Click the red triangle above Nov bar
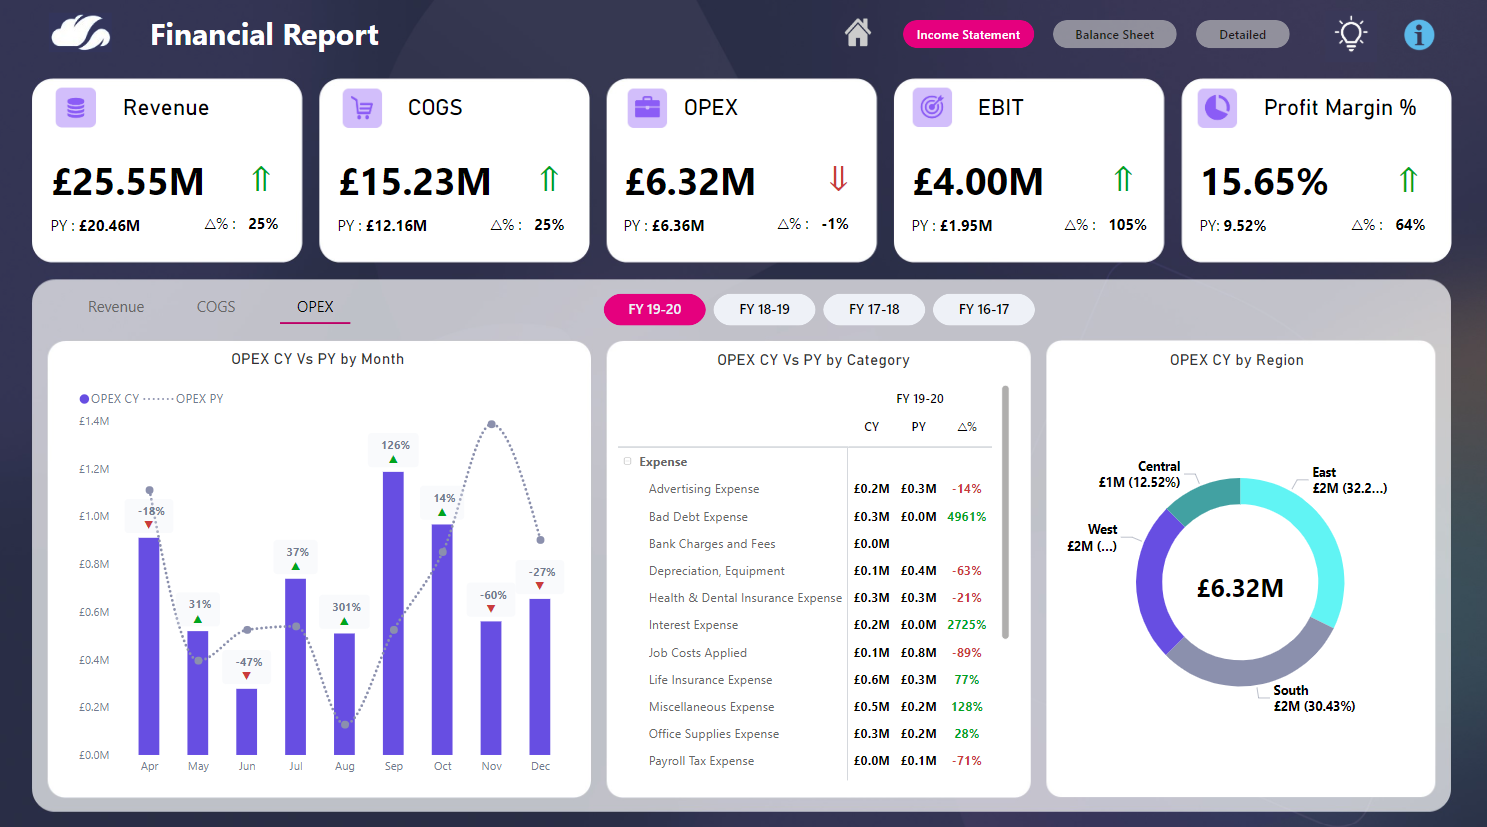The image size is (1487, 827). (491, 609)
